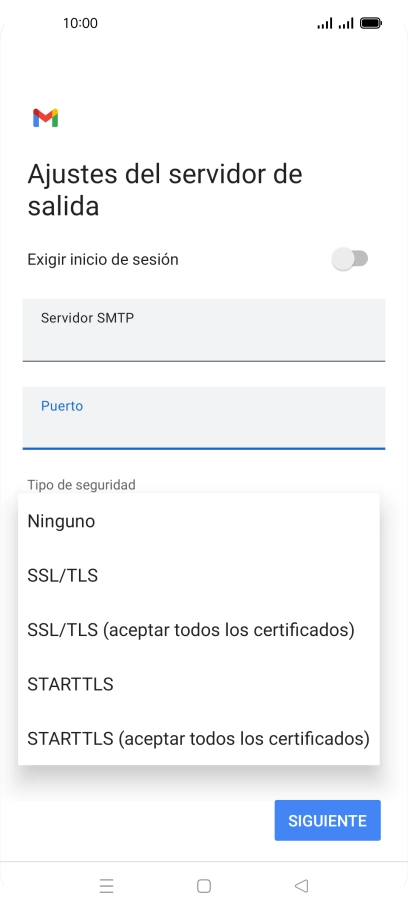This screenshot has width=408, height=911.
Task: Tap the second signal strength icon
Action: (346, 23)
